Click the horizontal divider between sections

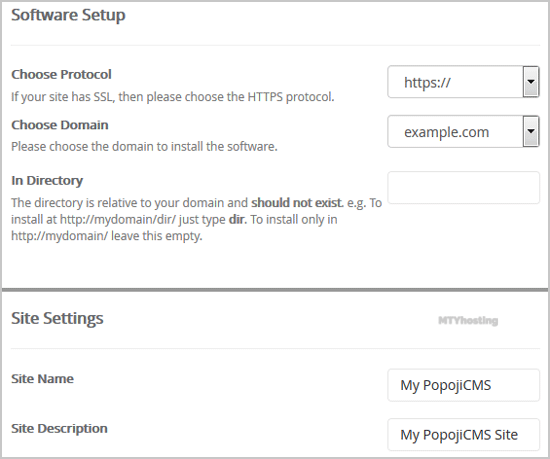pos(275,290)
